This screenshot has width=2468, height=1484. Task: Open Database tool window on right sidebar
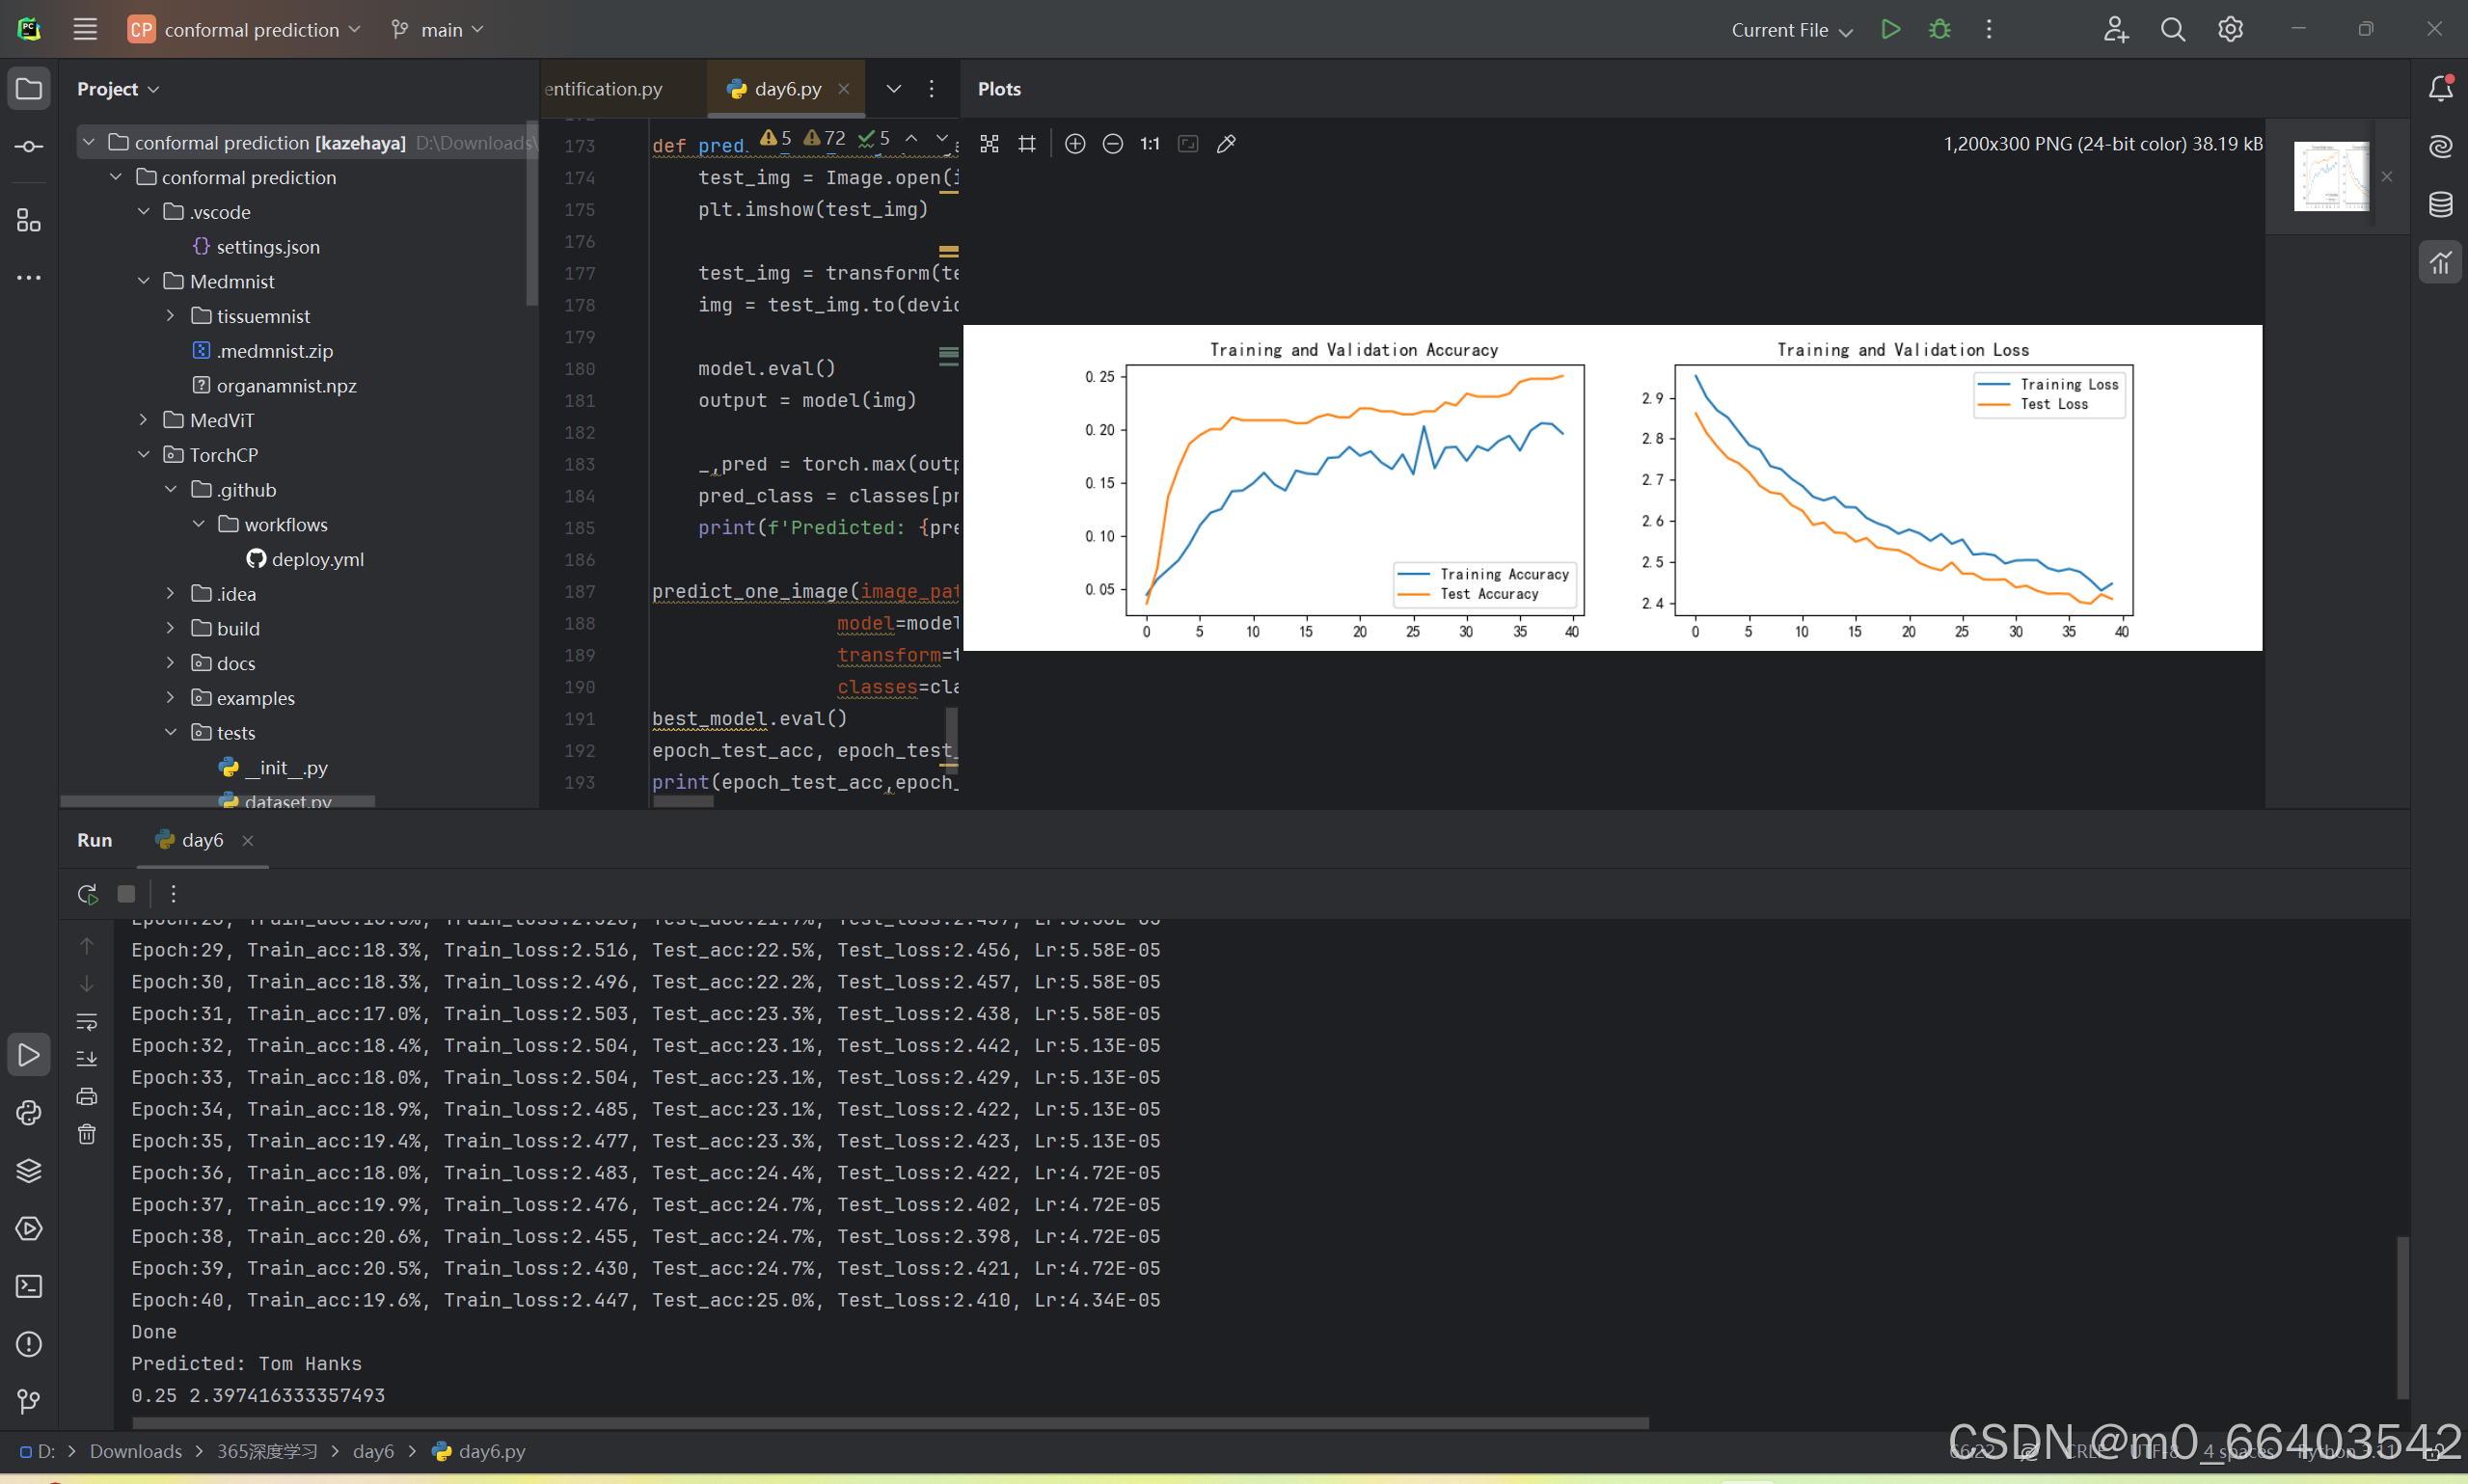2440,204
